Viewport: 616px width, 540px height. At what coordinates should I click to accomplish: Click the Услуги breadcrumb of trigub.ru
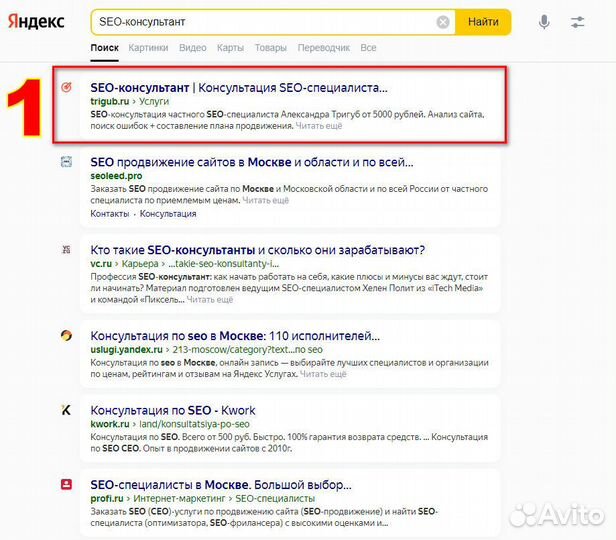click(154, 101)
